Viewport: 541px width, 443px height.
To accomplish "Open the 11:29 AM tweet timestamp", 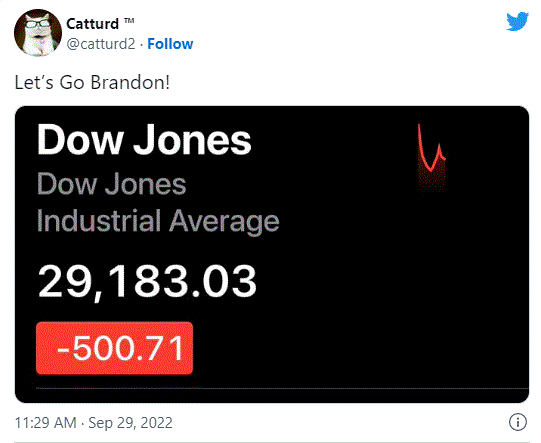I will pyautogui.click(x=45, y=423).
